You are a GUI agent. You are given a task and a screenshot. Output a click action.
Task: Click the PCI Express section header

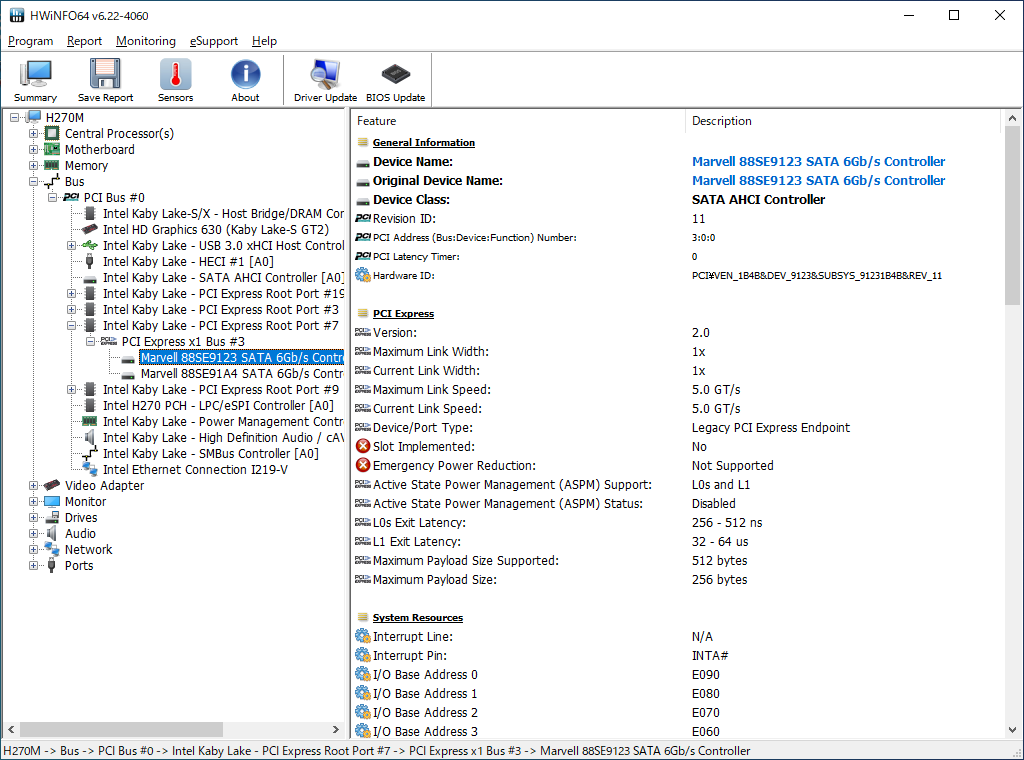[403, 313]
